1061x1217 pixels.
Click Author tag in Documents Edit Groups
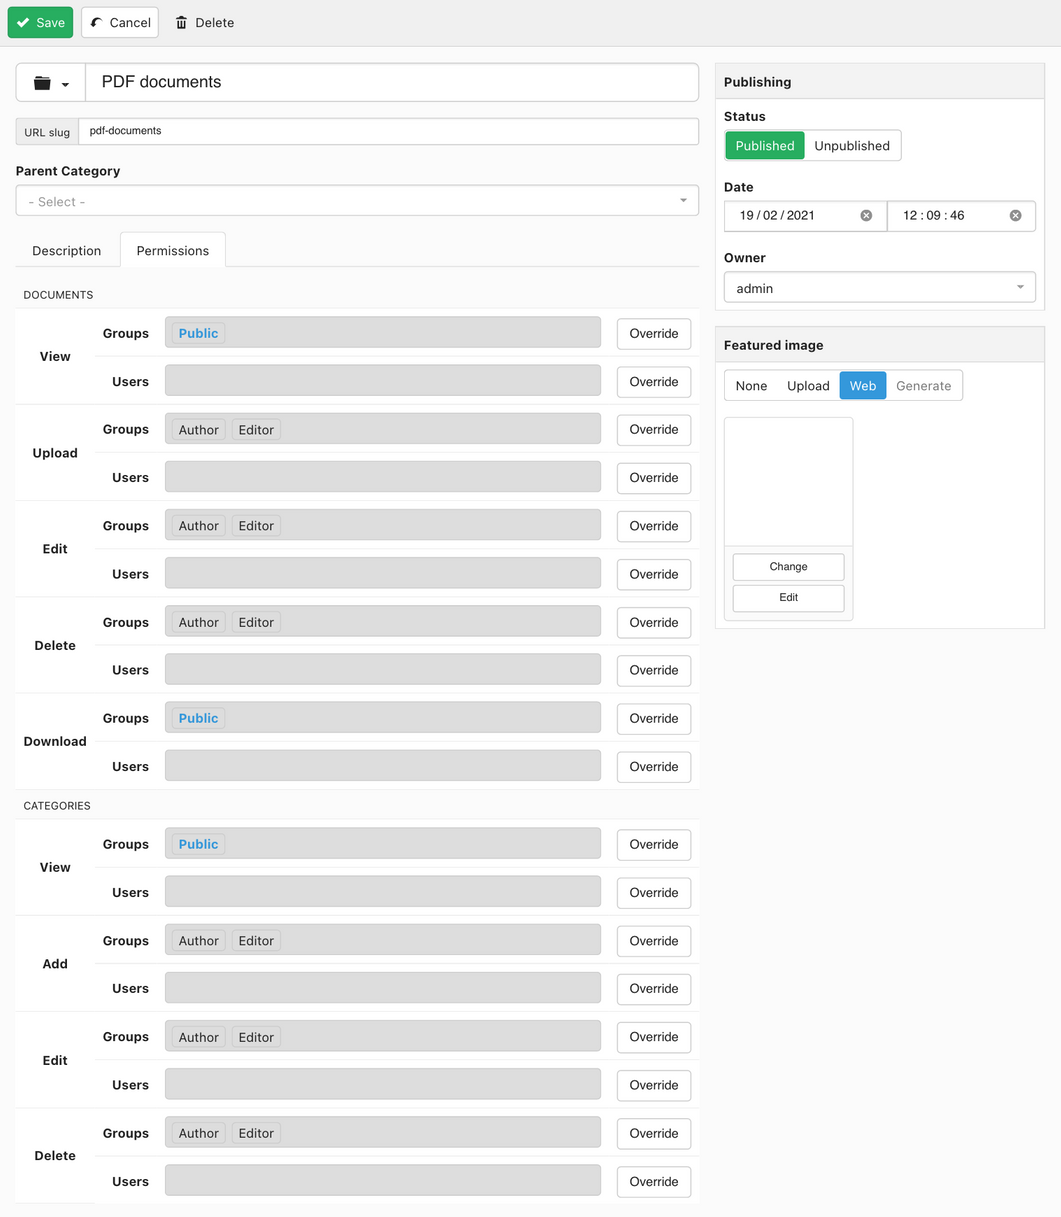click(198, 526)
